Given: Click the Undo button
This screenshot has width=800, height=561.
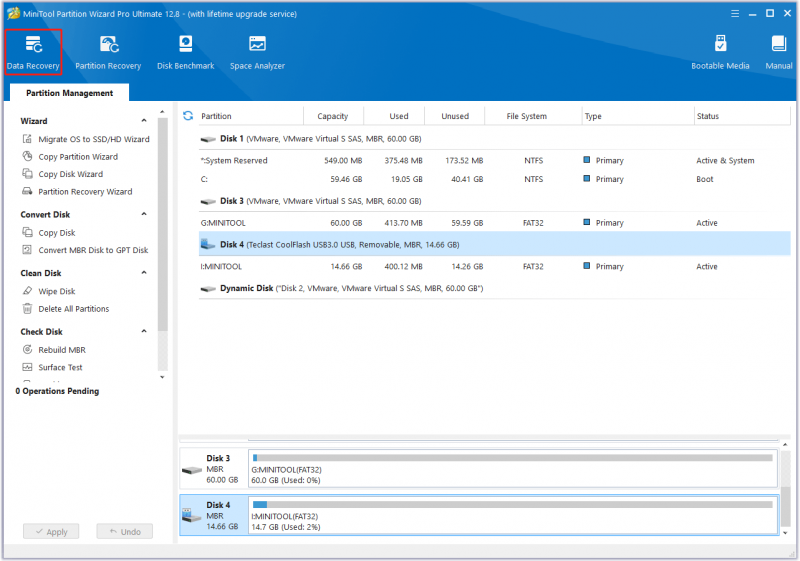Looking at the screenshot, I should (x=124, y=531).
